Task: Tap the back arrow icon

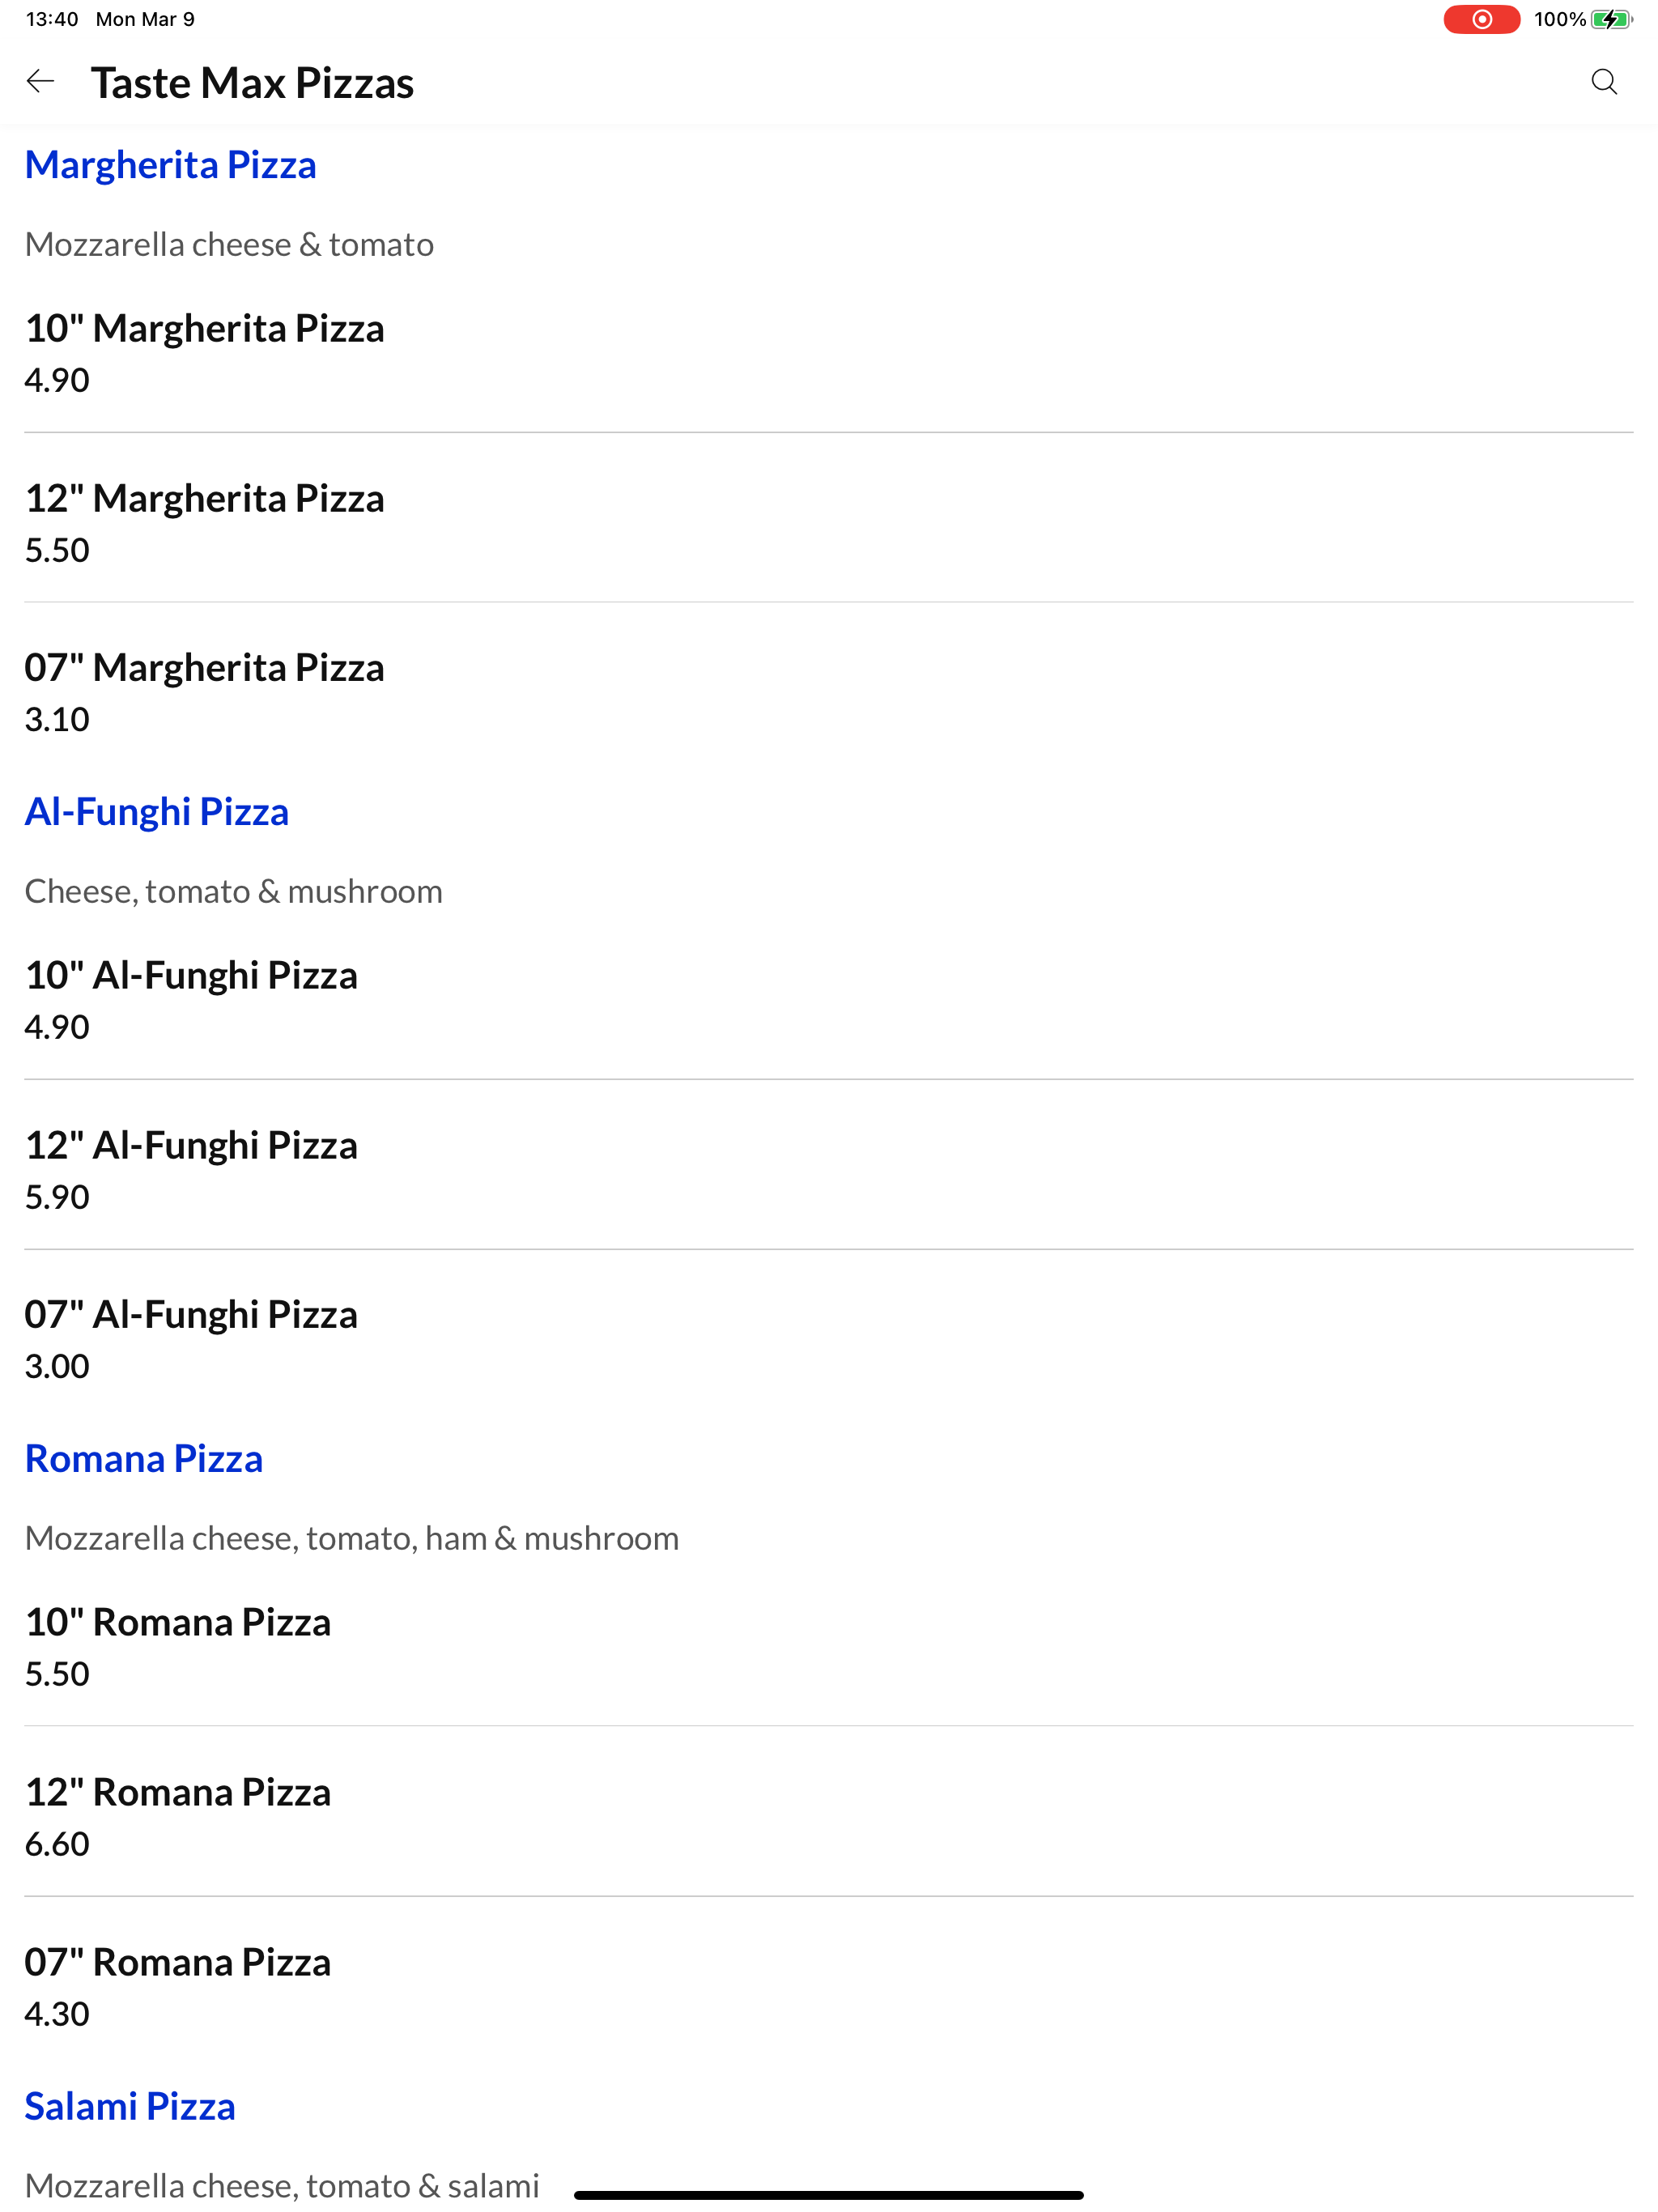Action: point(40,81)
